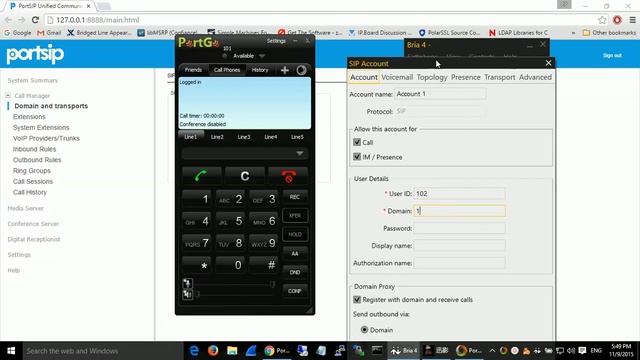Click Sign out on portsip page
Viewport: 640px width, 360px height.
[612, 55]
